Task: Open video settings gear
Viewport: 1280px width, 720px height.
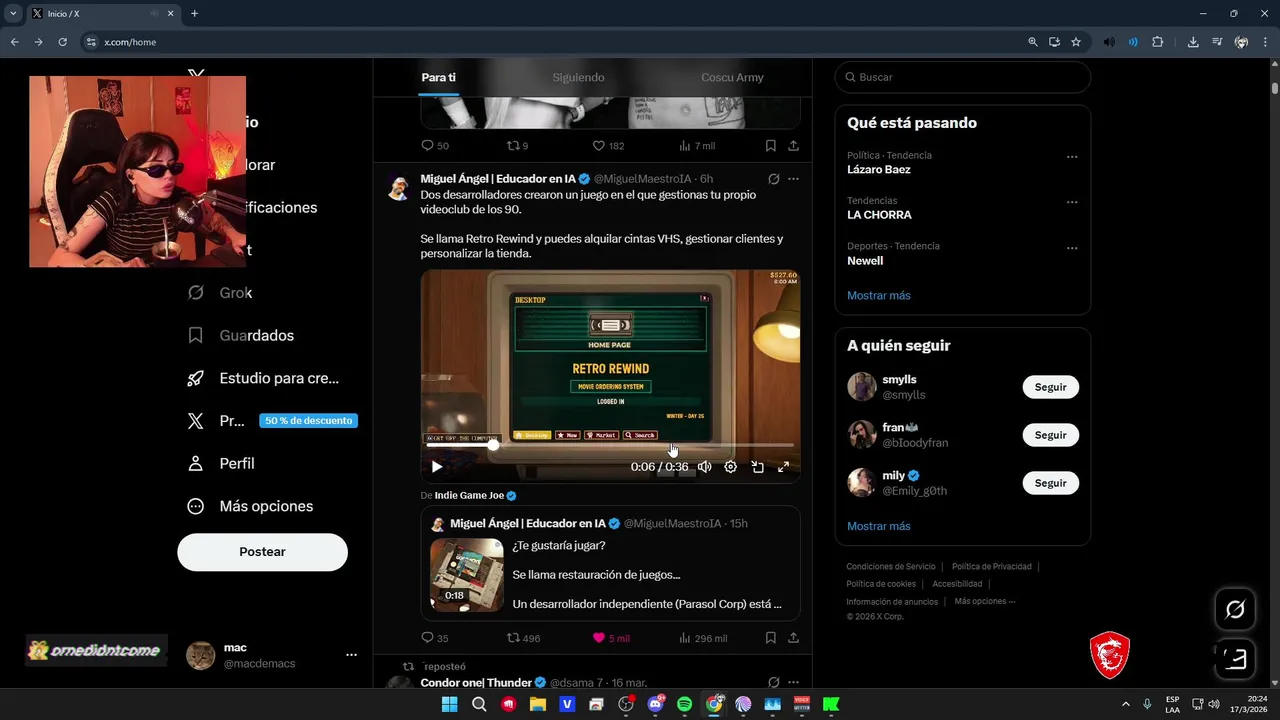Action: pos(731,467)
